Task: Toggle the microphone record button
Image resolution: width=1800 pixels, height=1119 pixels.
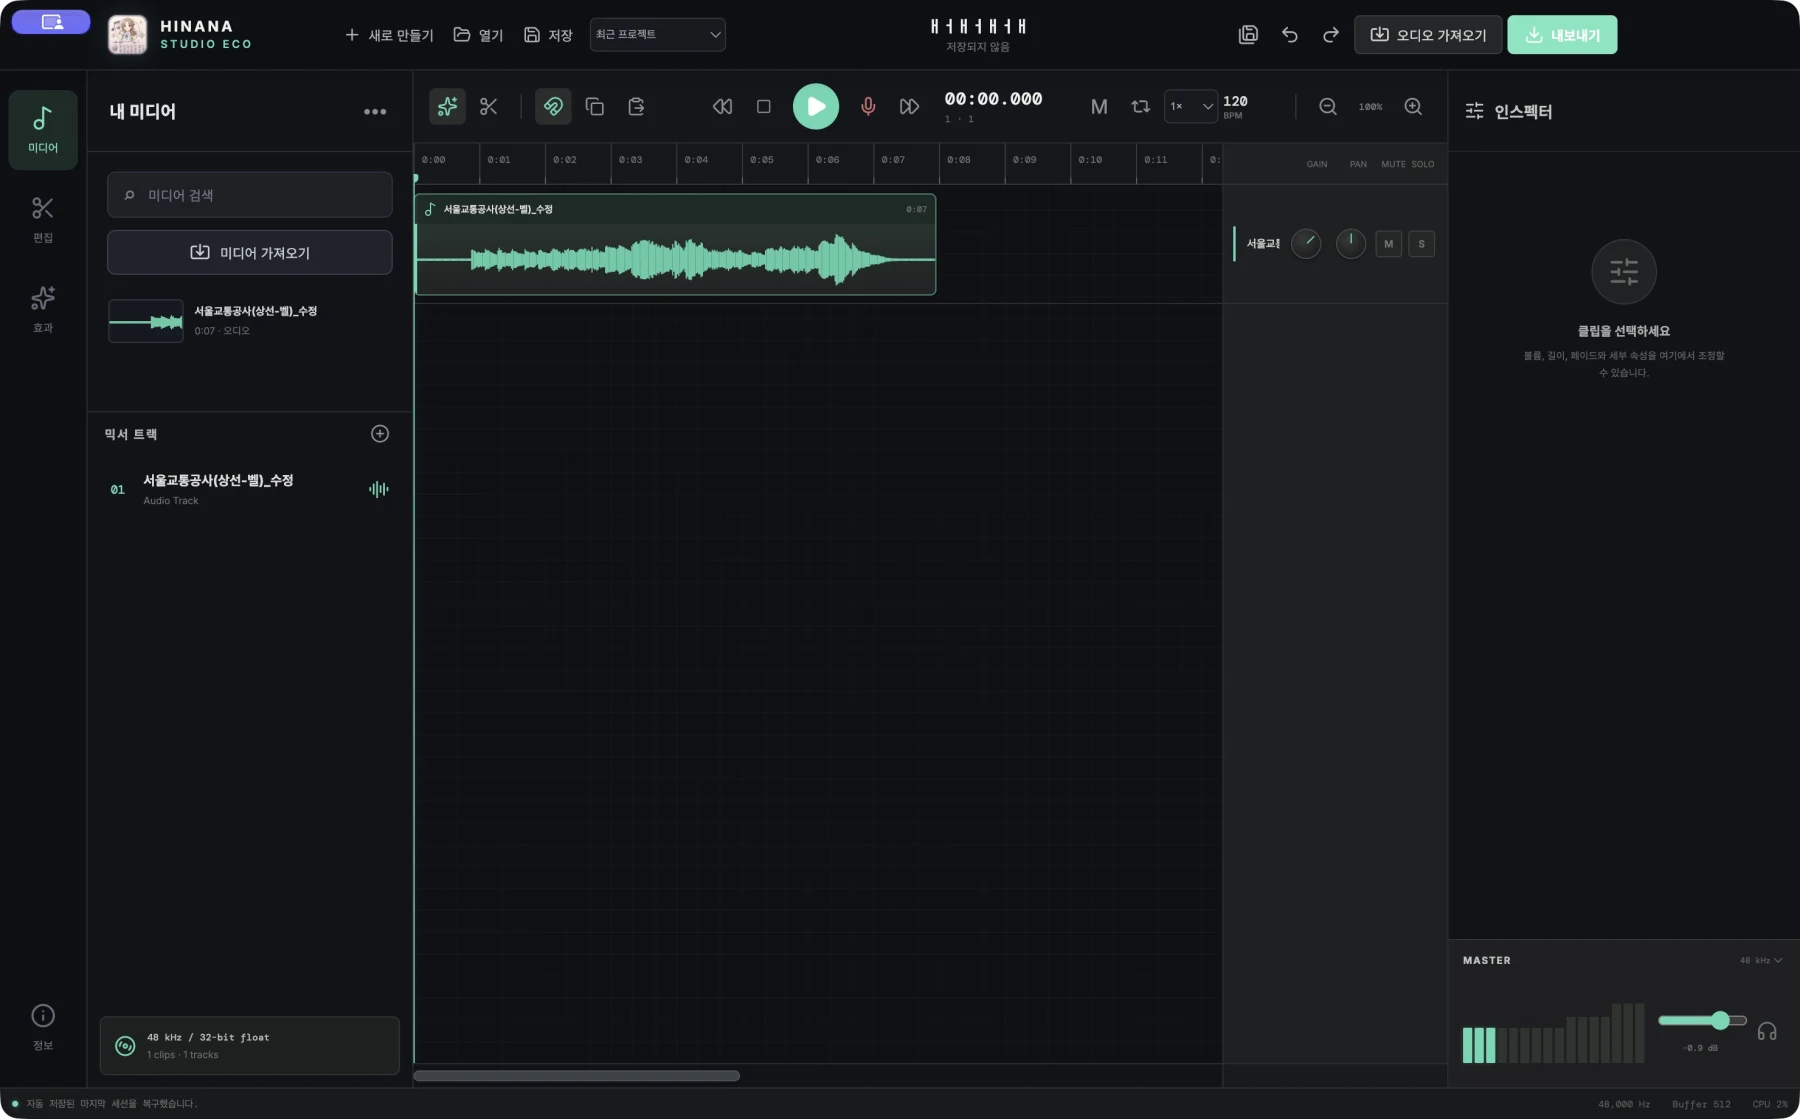Action: click(868, 106)
